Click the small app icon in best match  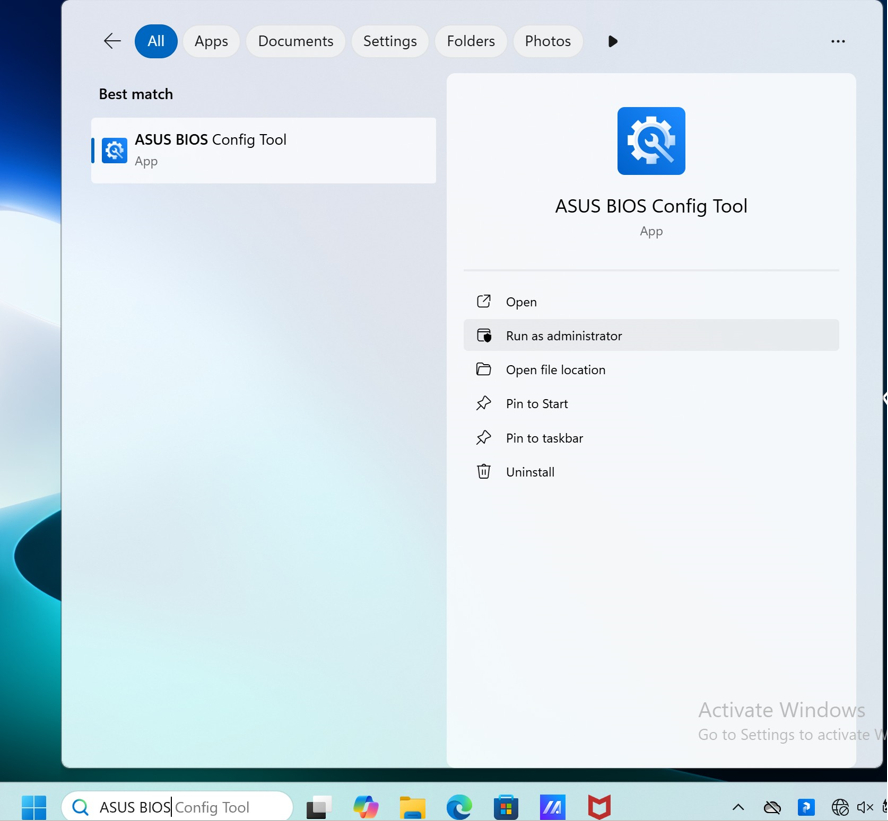[x=114, y=150]
